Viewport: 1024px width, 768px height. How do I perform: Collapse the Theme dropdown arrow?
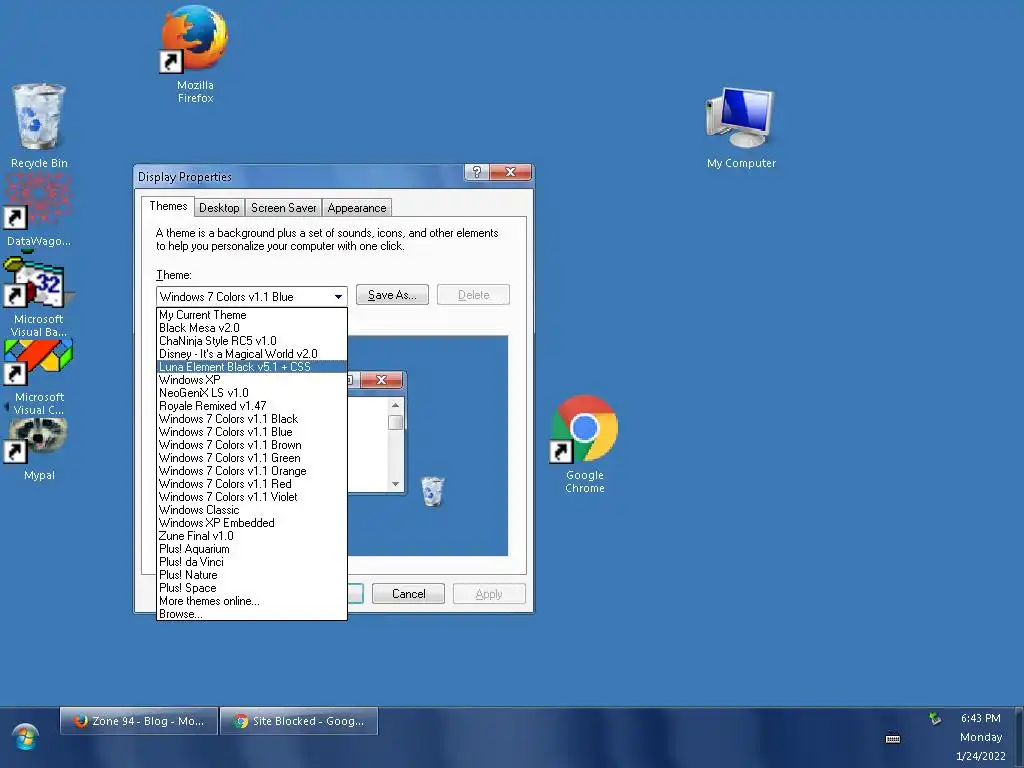pos(338,296)
